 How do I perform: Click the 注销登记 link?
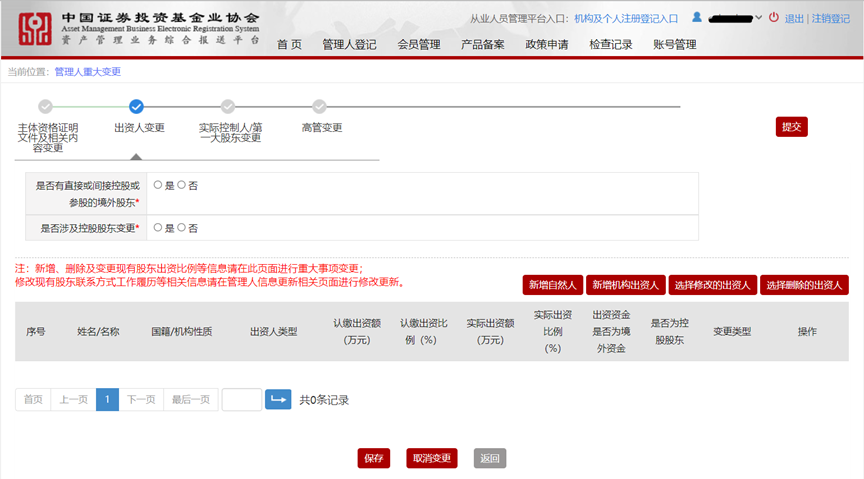pyautogui.click(x=830, y=19)
